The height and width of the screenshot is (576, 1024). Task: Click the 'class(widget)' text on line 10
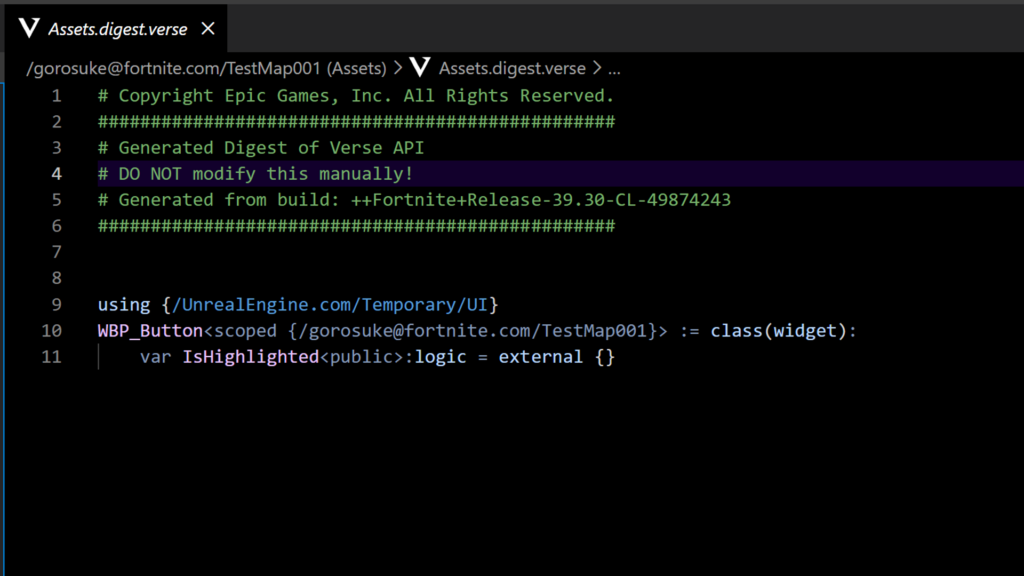coord(778,330)
